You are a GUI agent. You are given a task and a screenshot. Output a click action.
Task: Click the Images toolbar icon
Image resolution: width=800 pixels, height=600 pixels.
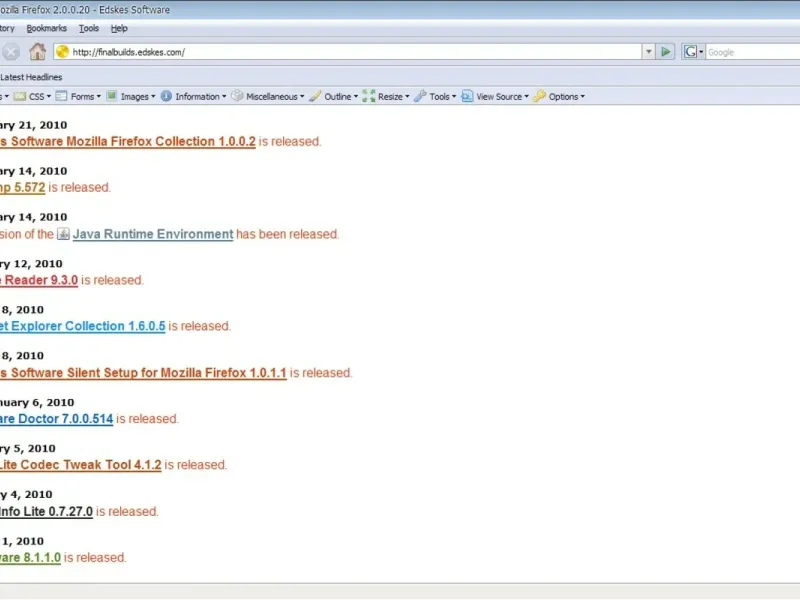112,96
